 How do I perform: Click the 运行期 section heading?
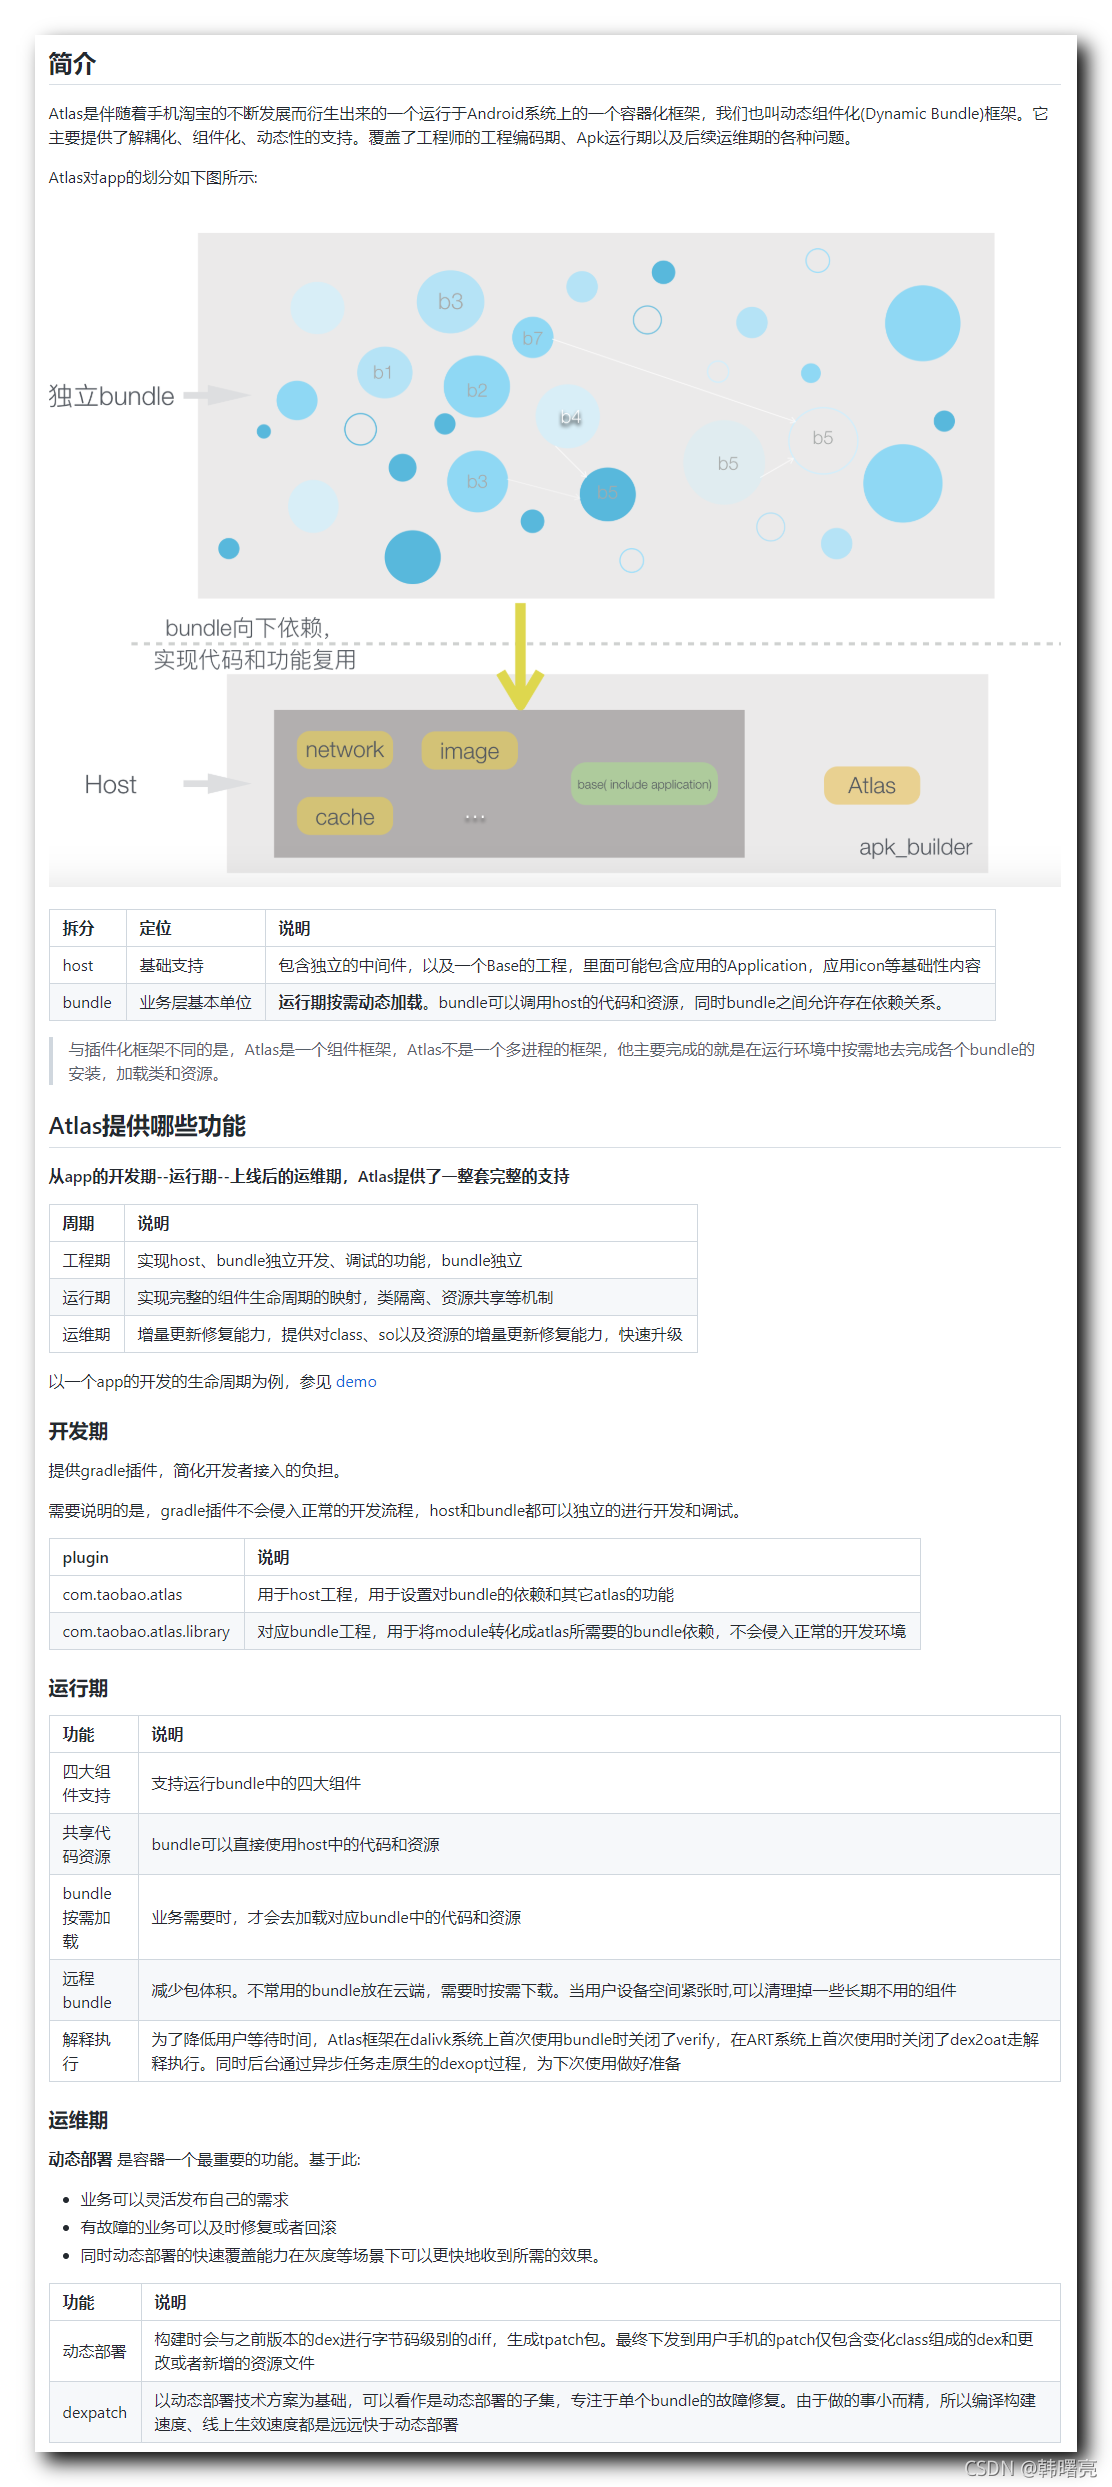click(x=78, y=1688)
